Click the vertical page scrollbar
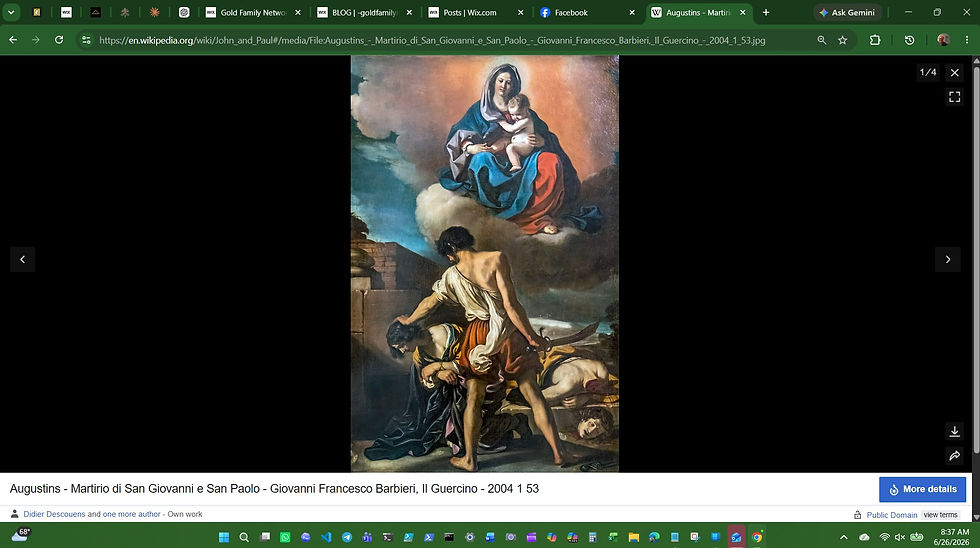 pyautogui.click(x=976, y=259)
